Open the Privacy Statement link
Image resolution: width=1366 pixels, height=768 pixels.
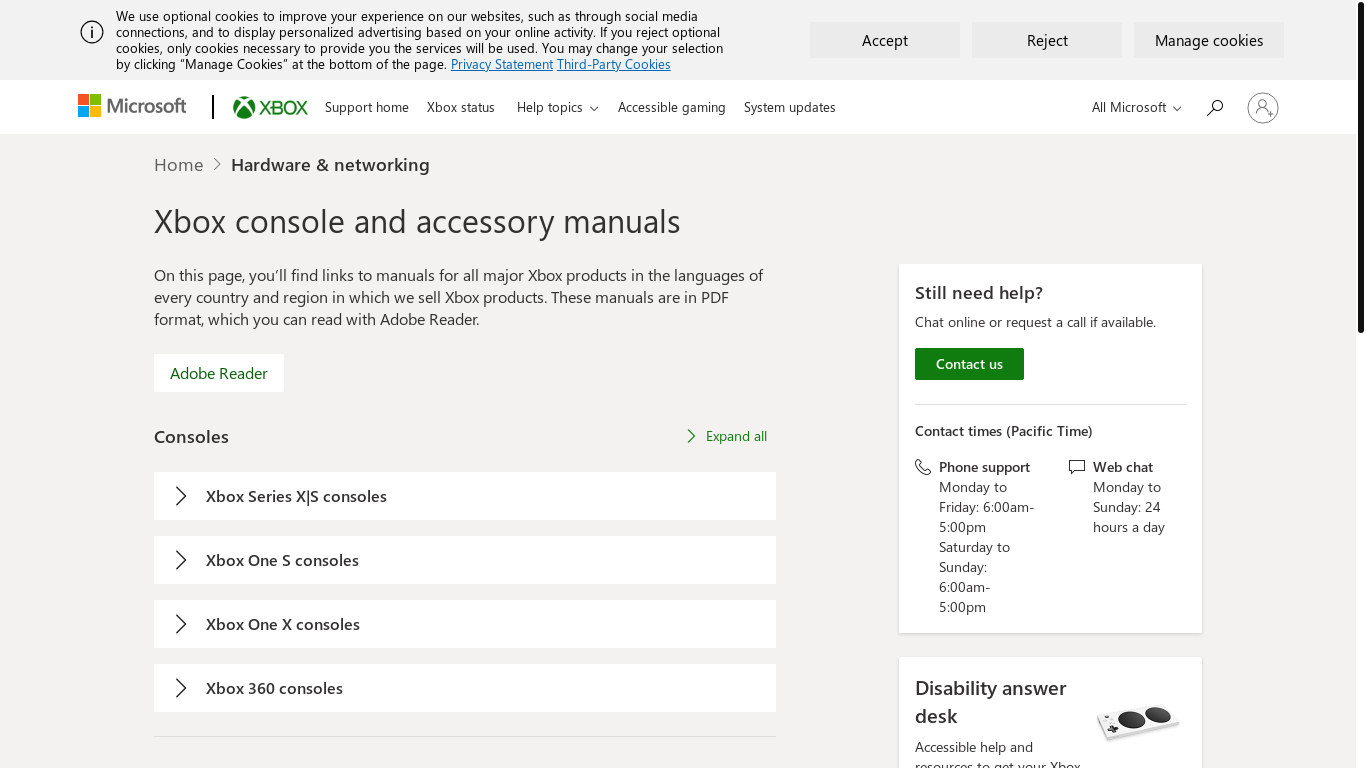(x=501, y=64)
